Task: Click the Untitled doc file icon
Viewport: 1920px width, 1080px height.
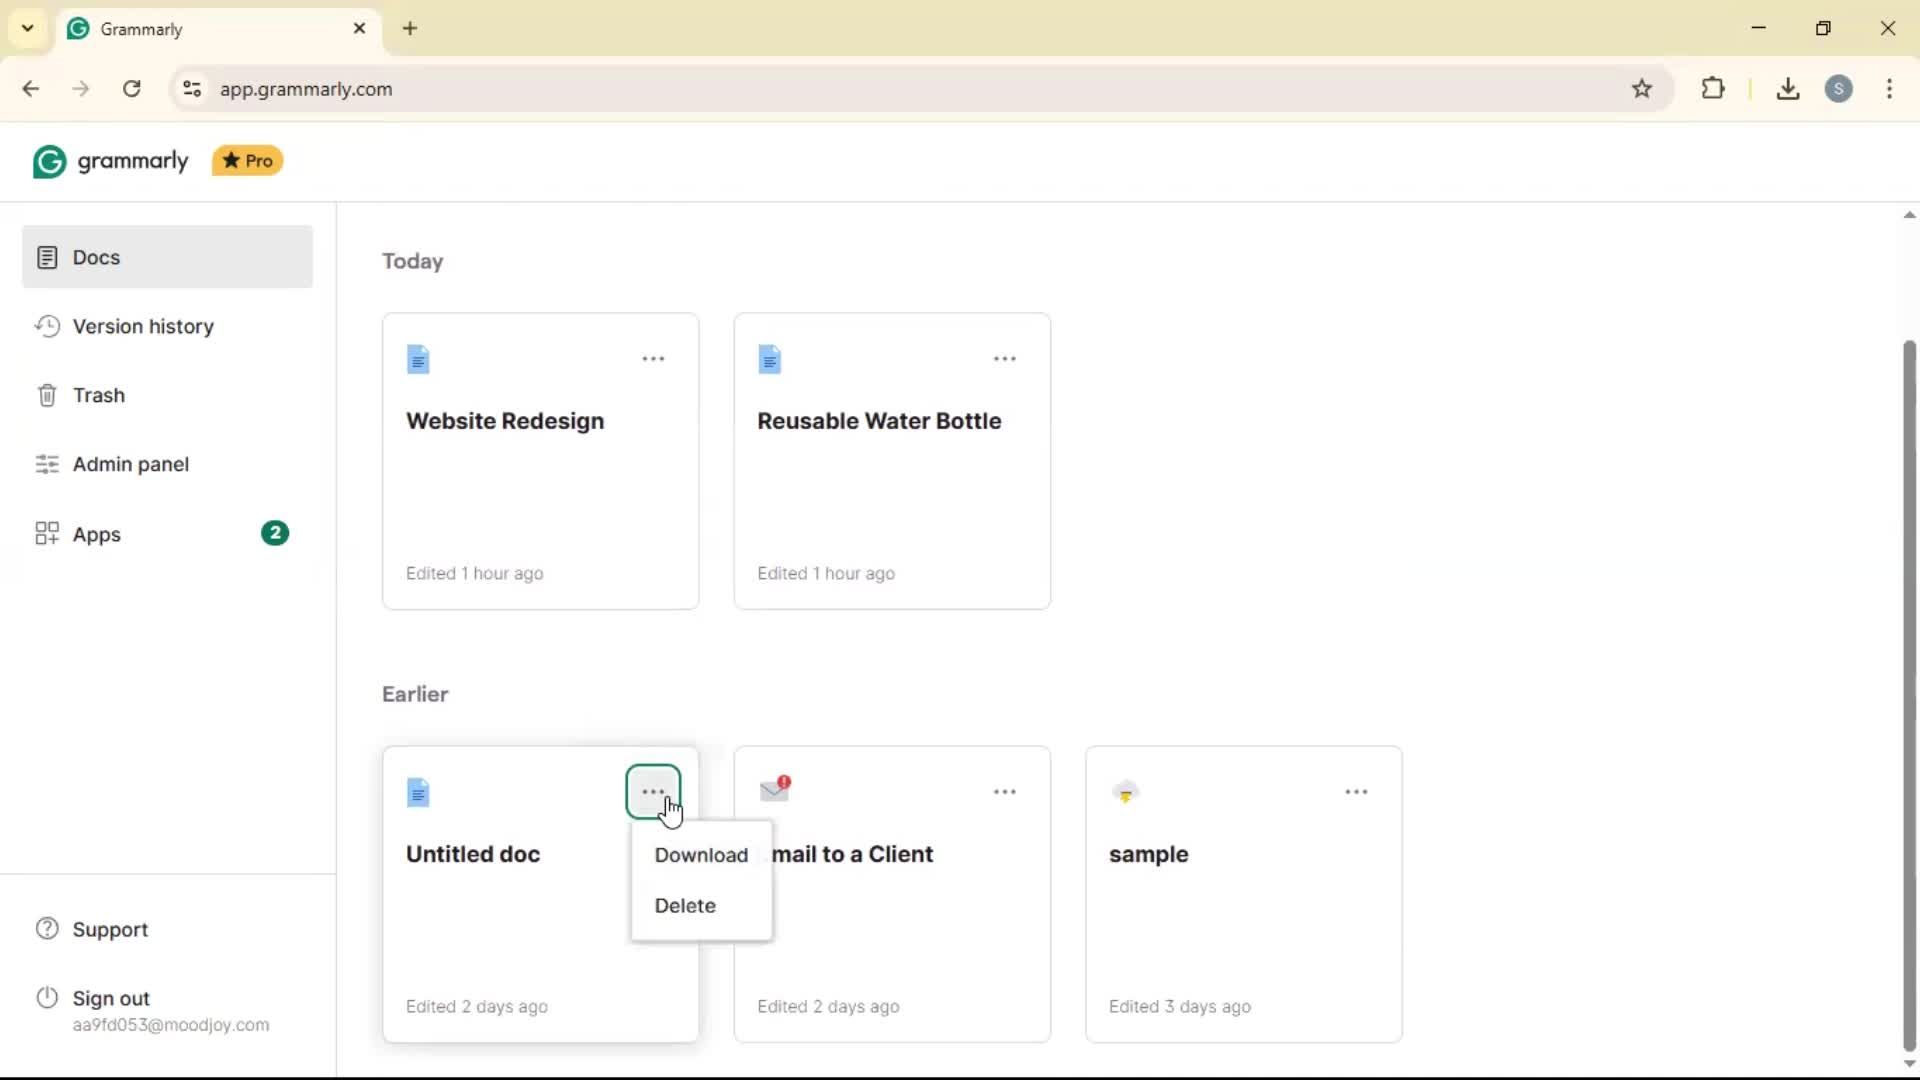Action: click(x=418, y=793)
